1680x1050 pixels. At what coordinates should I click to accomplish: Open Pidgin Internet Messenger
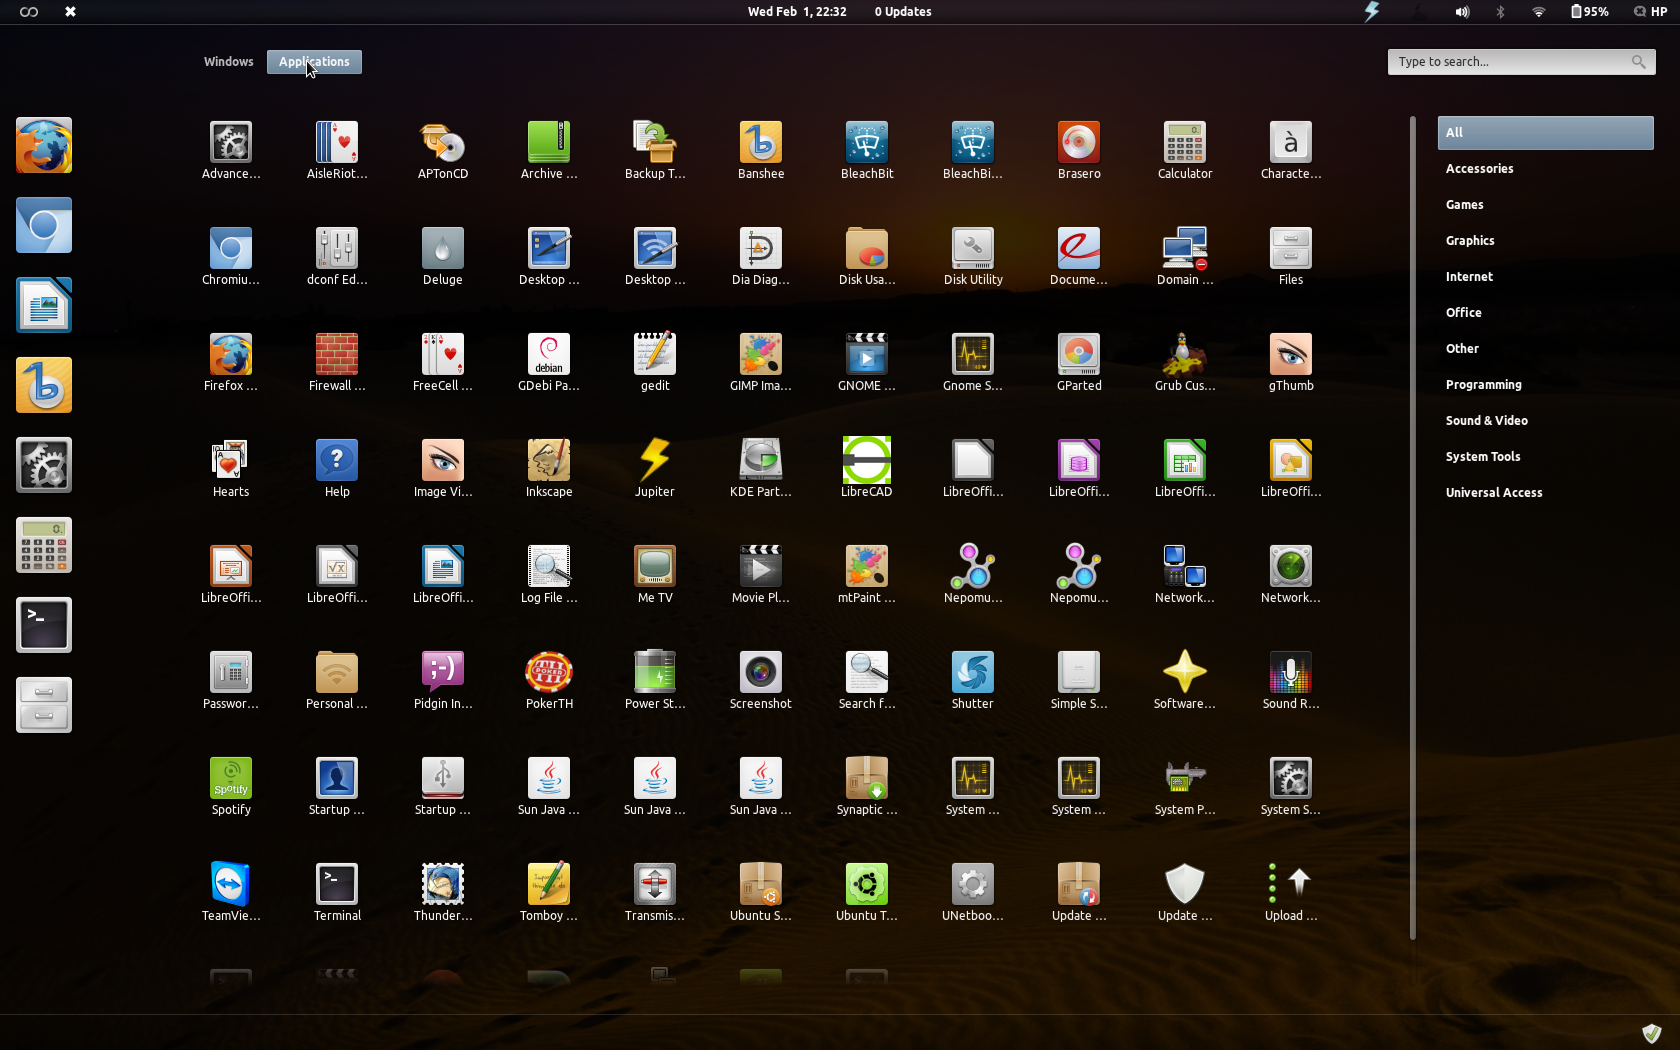[443, 681]
